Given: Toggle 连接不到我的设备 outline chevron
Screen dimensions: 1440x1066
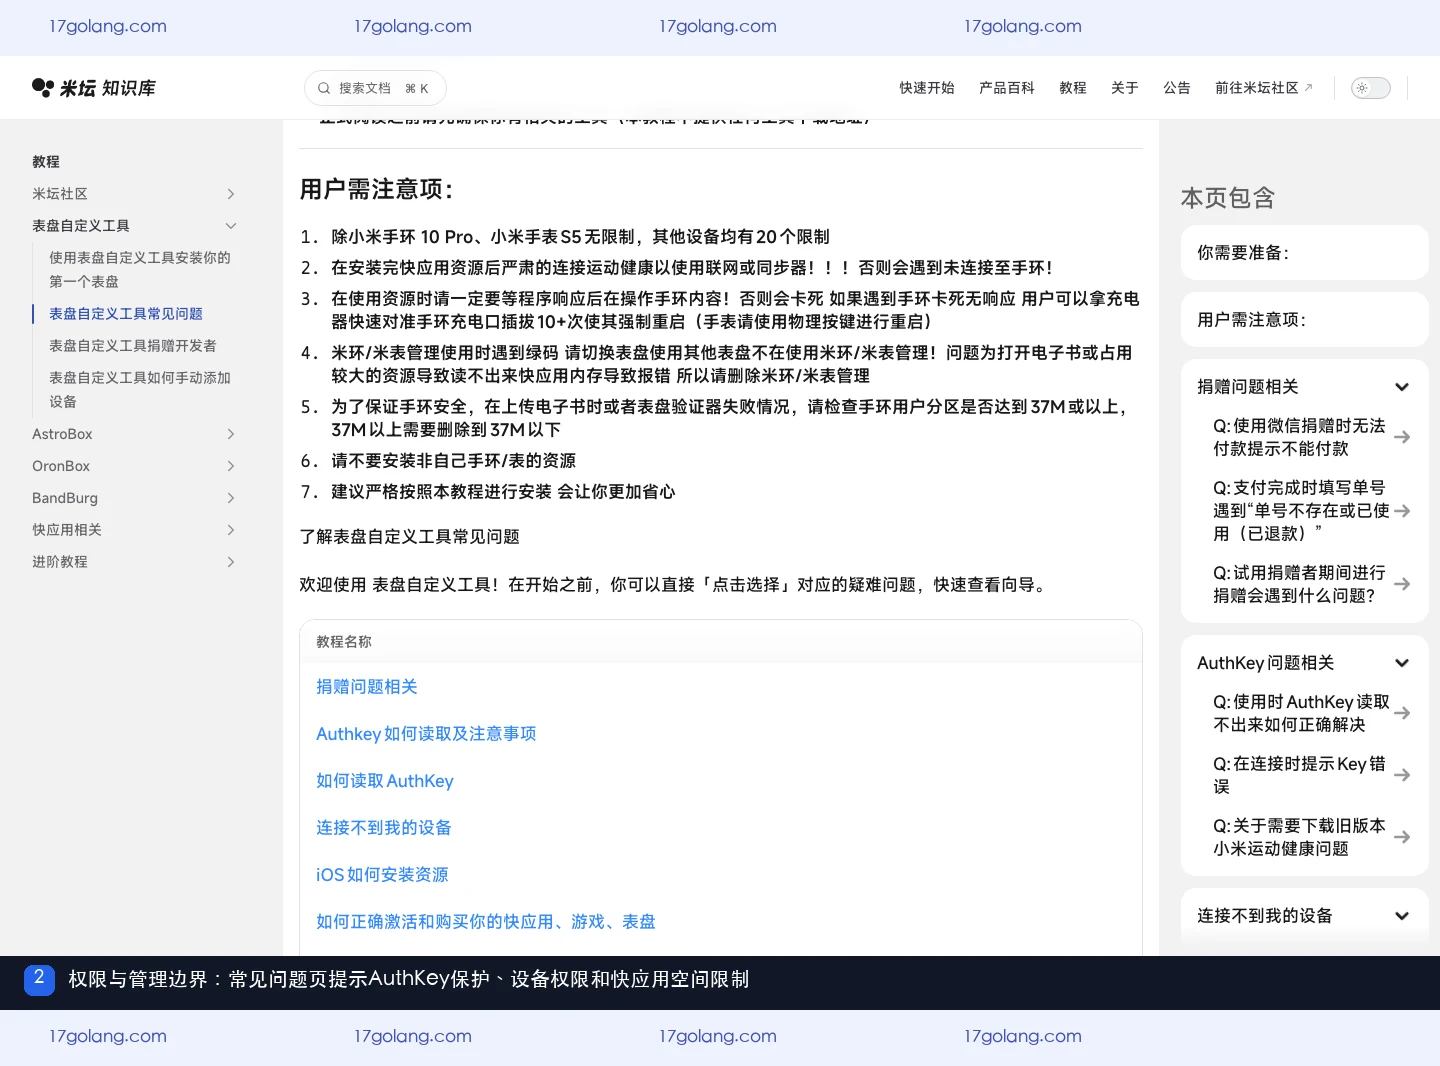Looking at the screenshot, I should point(1402,916).
